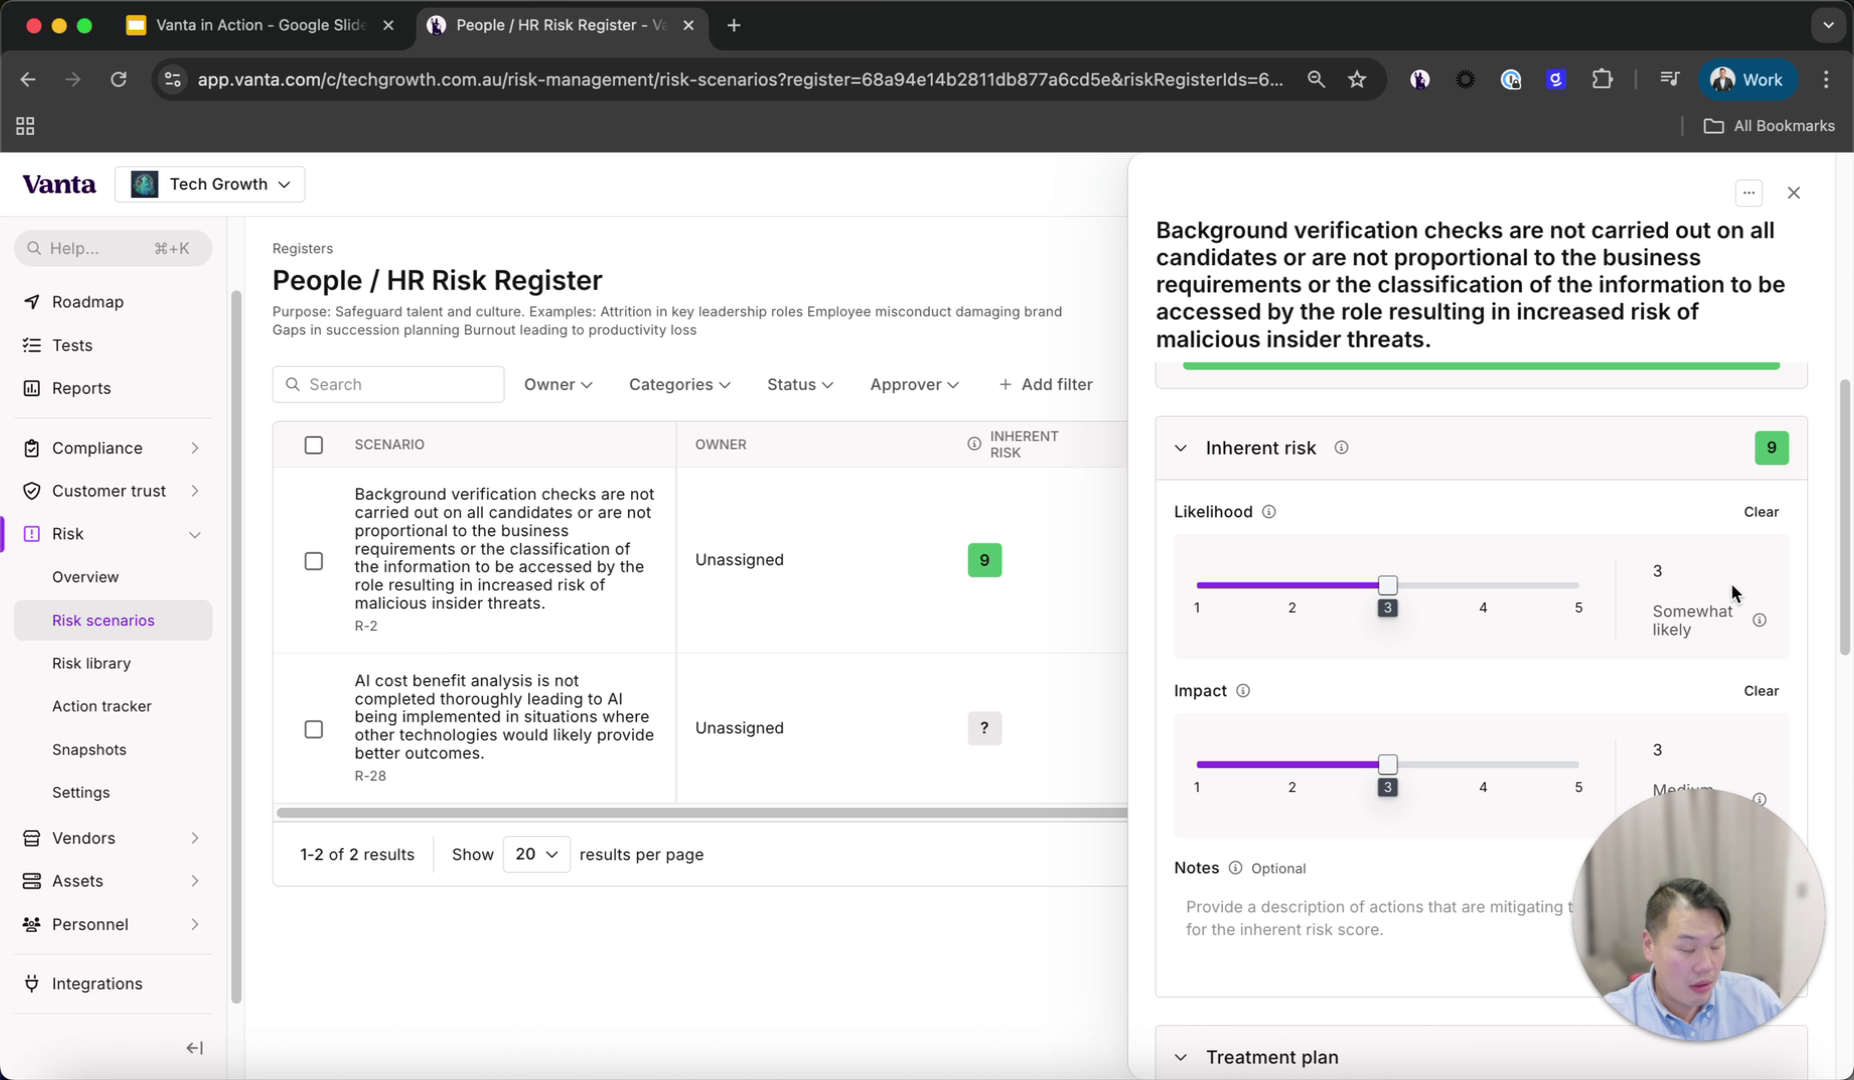Clear the Likelihood value
This screenshot has width=1854, height=1080.
tap(1760, 512)
